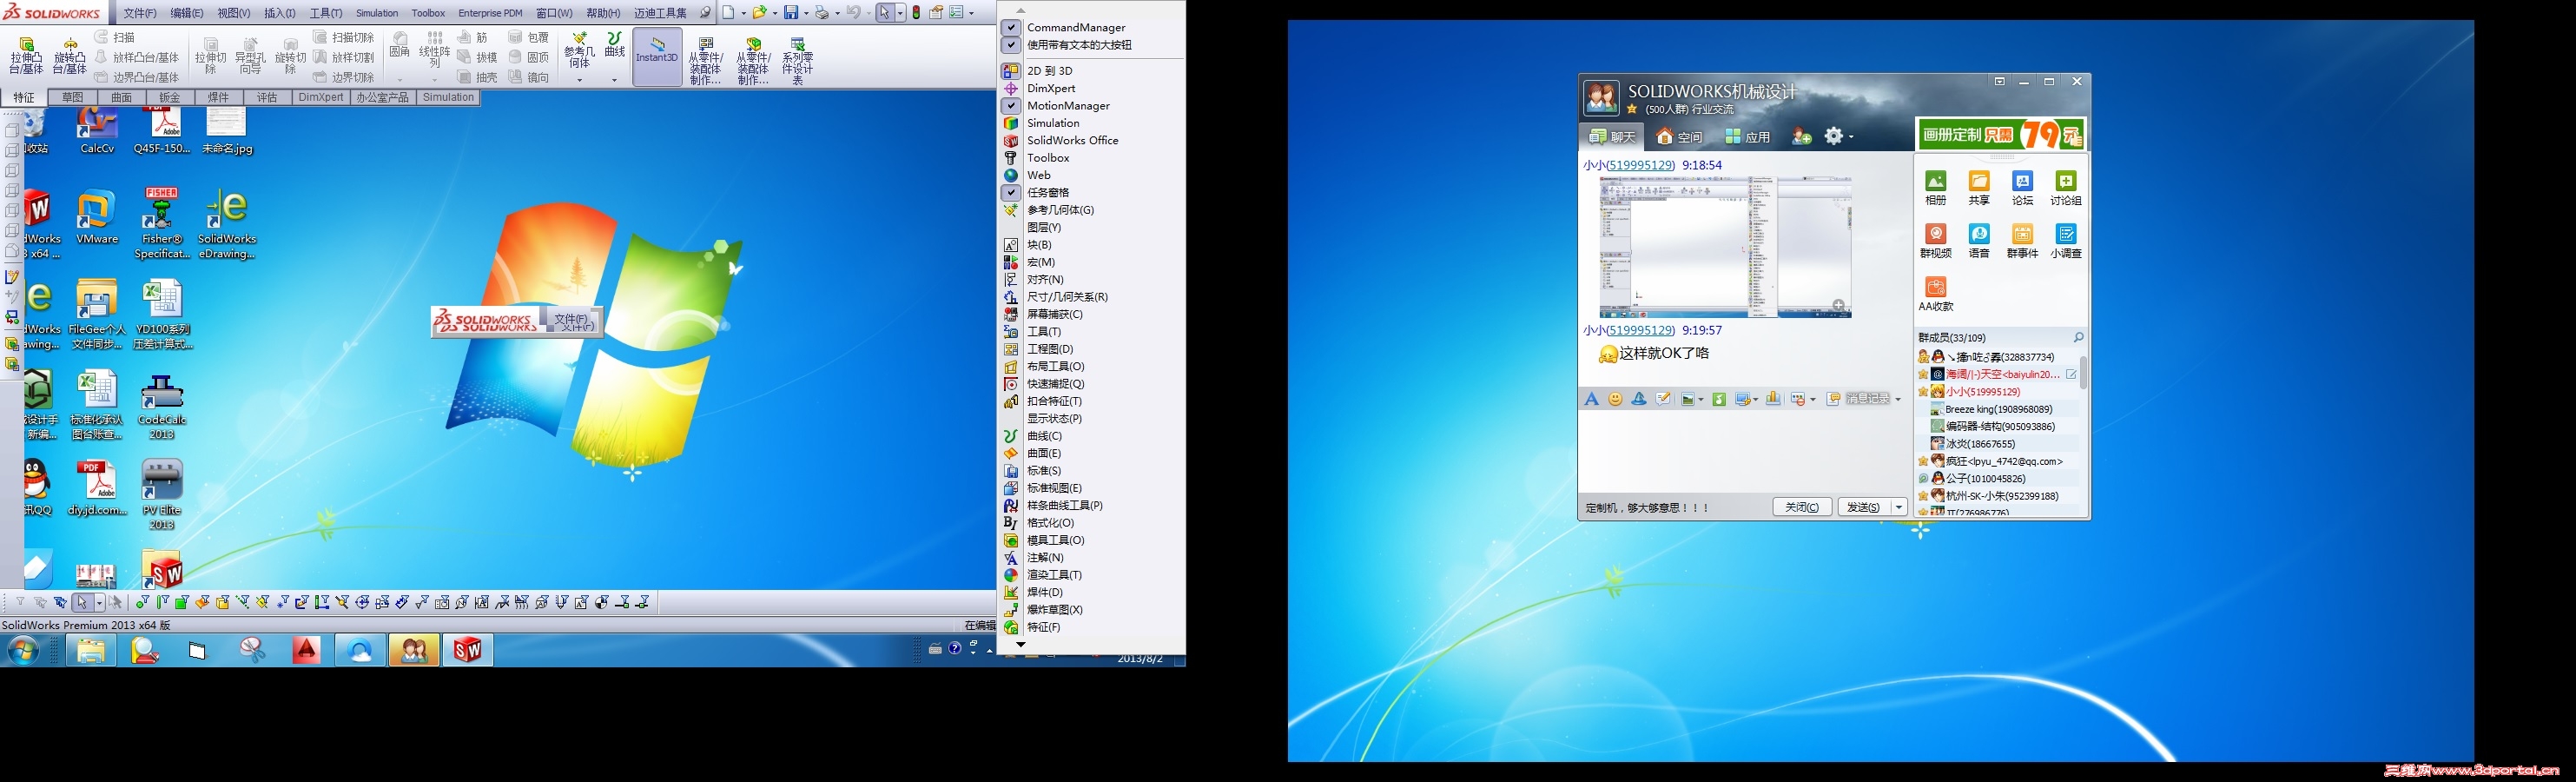Open the 小调查 survey icon

pyautogui.click(x=2065, y=241)
